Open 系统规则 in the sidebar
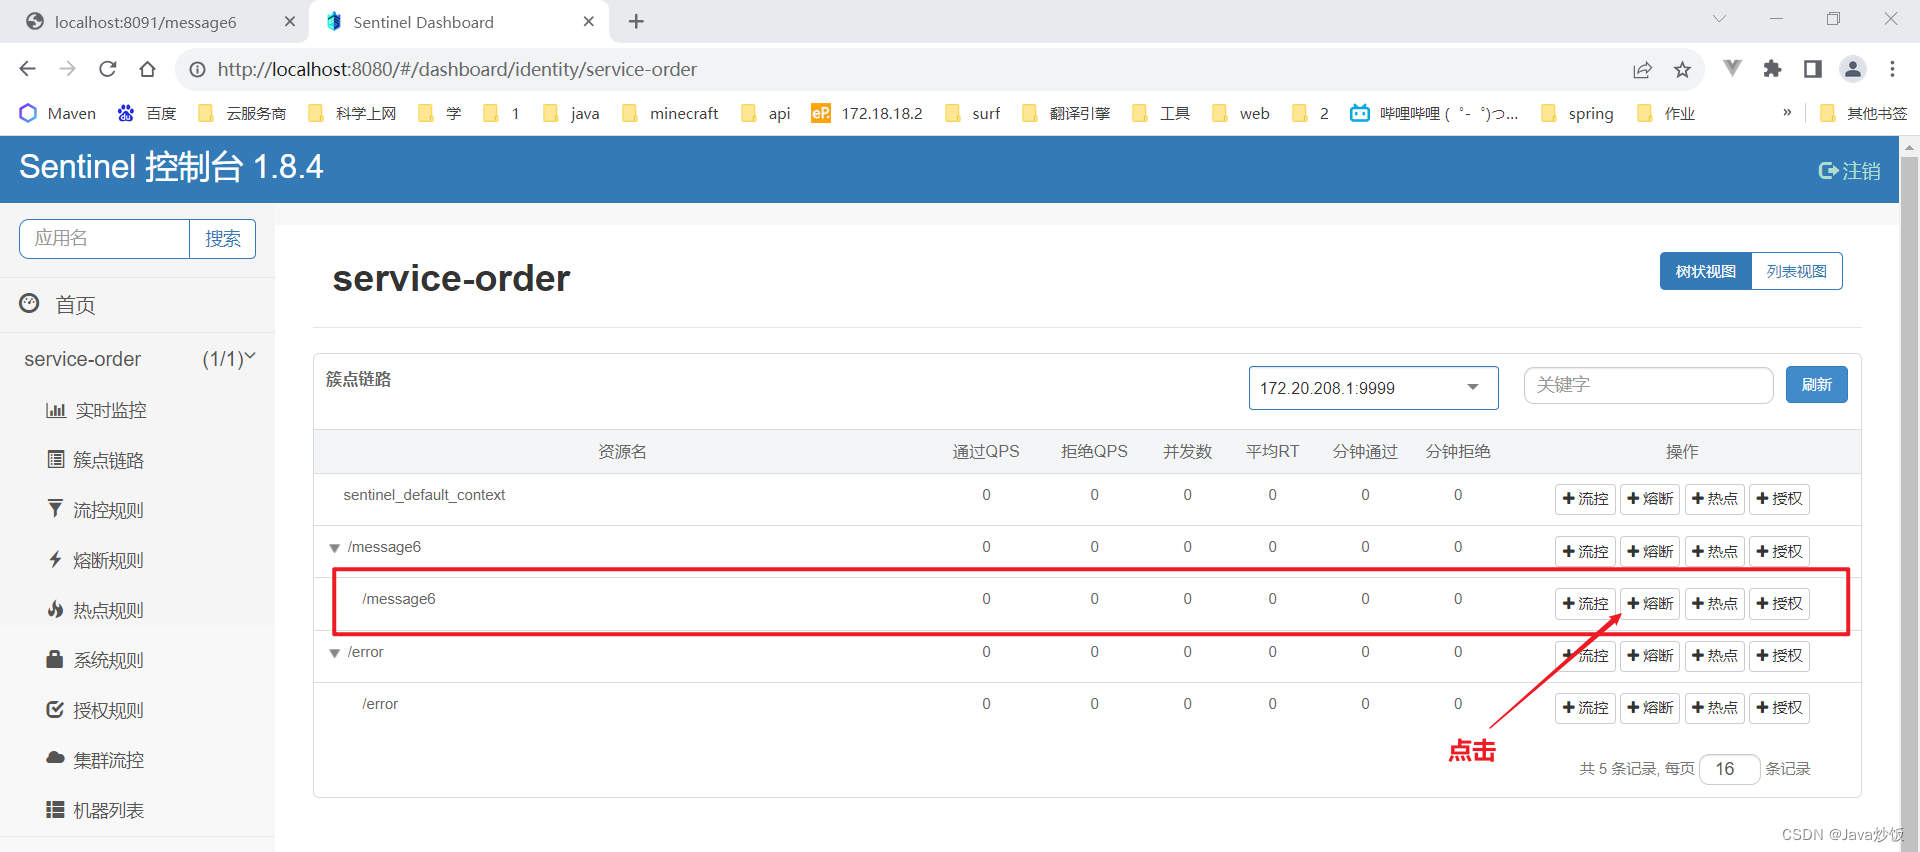 pos(96,660)
